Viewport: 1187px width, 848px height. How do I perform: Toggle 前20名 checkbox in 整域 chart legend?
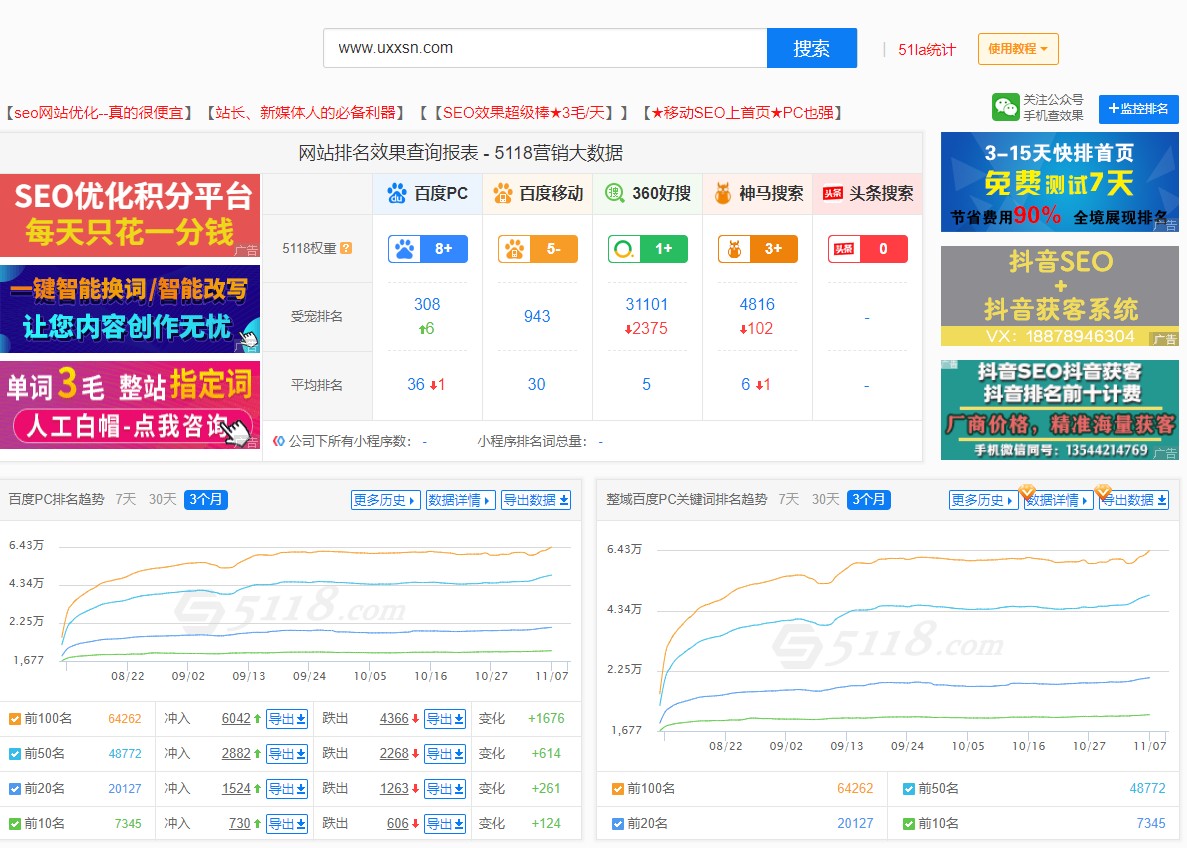(618, 824)
